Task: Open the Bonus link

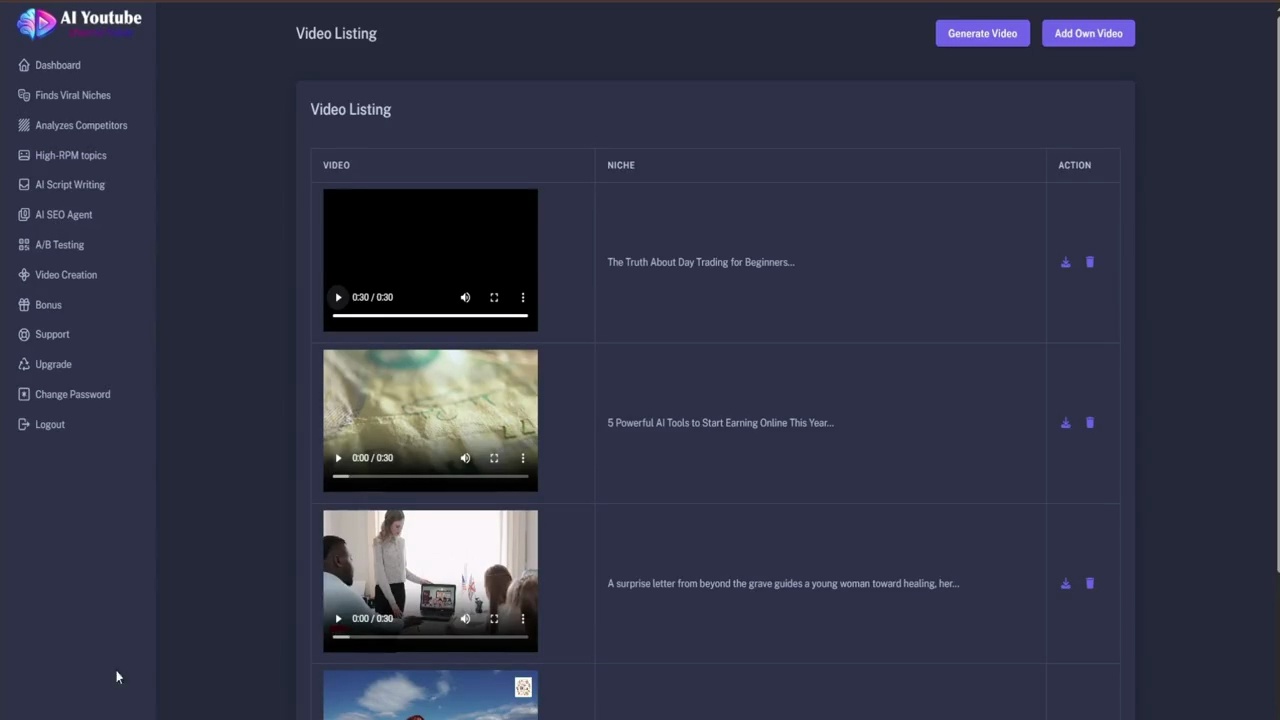Action: click(x=48, y=305)
